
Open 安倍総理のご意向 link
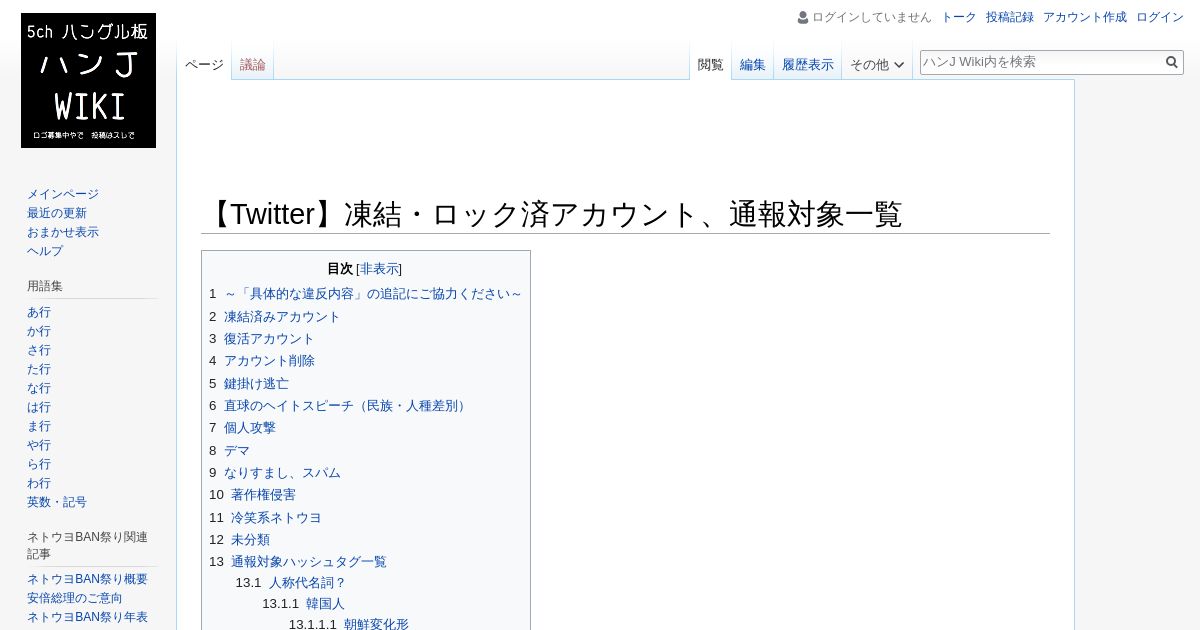[x=75, y=598]
